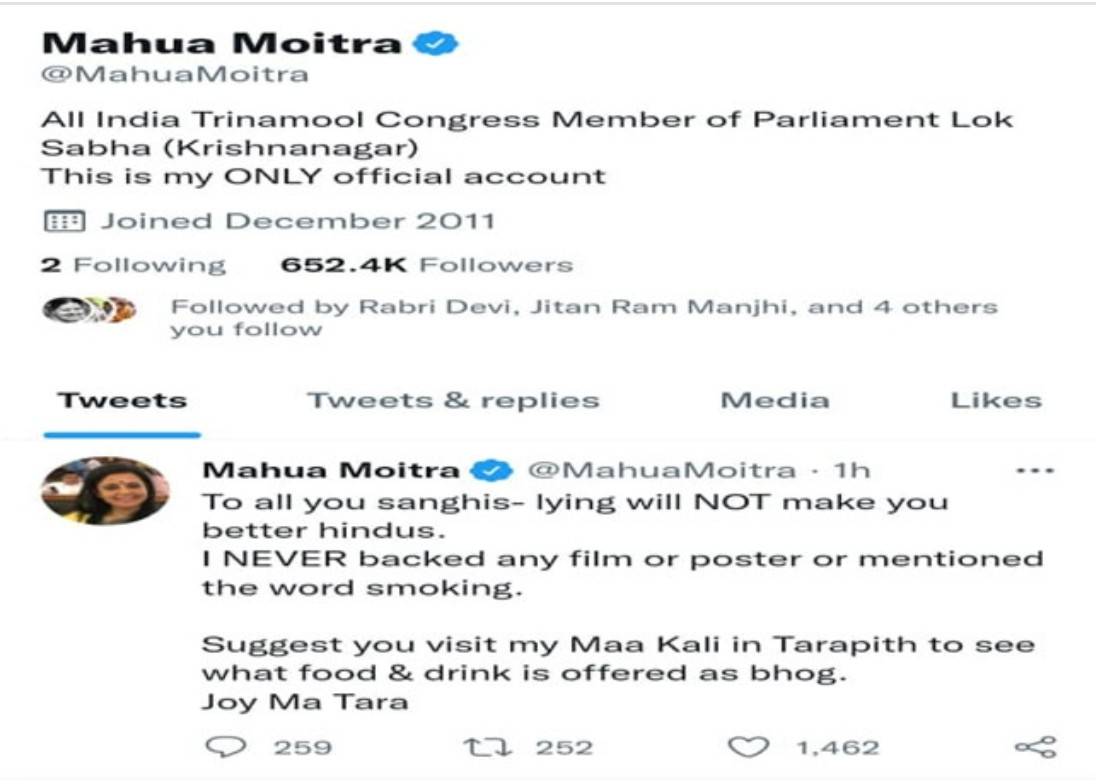Click the verified badge beside the profile name

point(435,43)
